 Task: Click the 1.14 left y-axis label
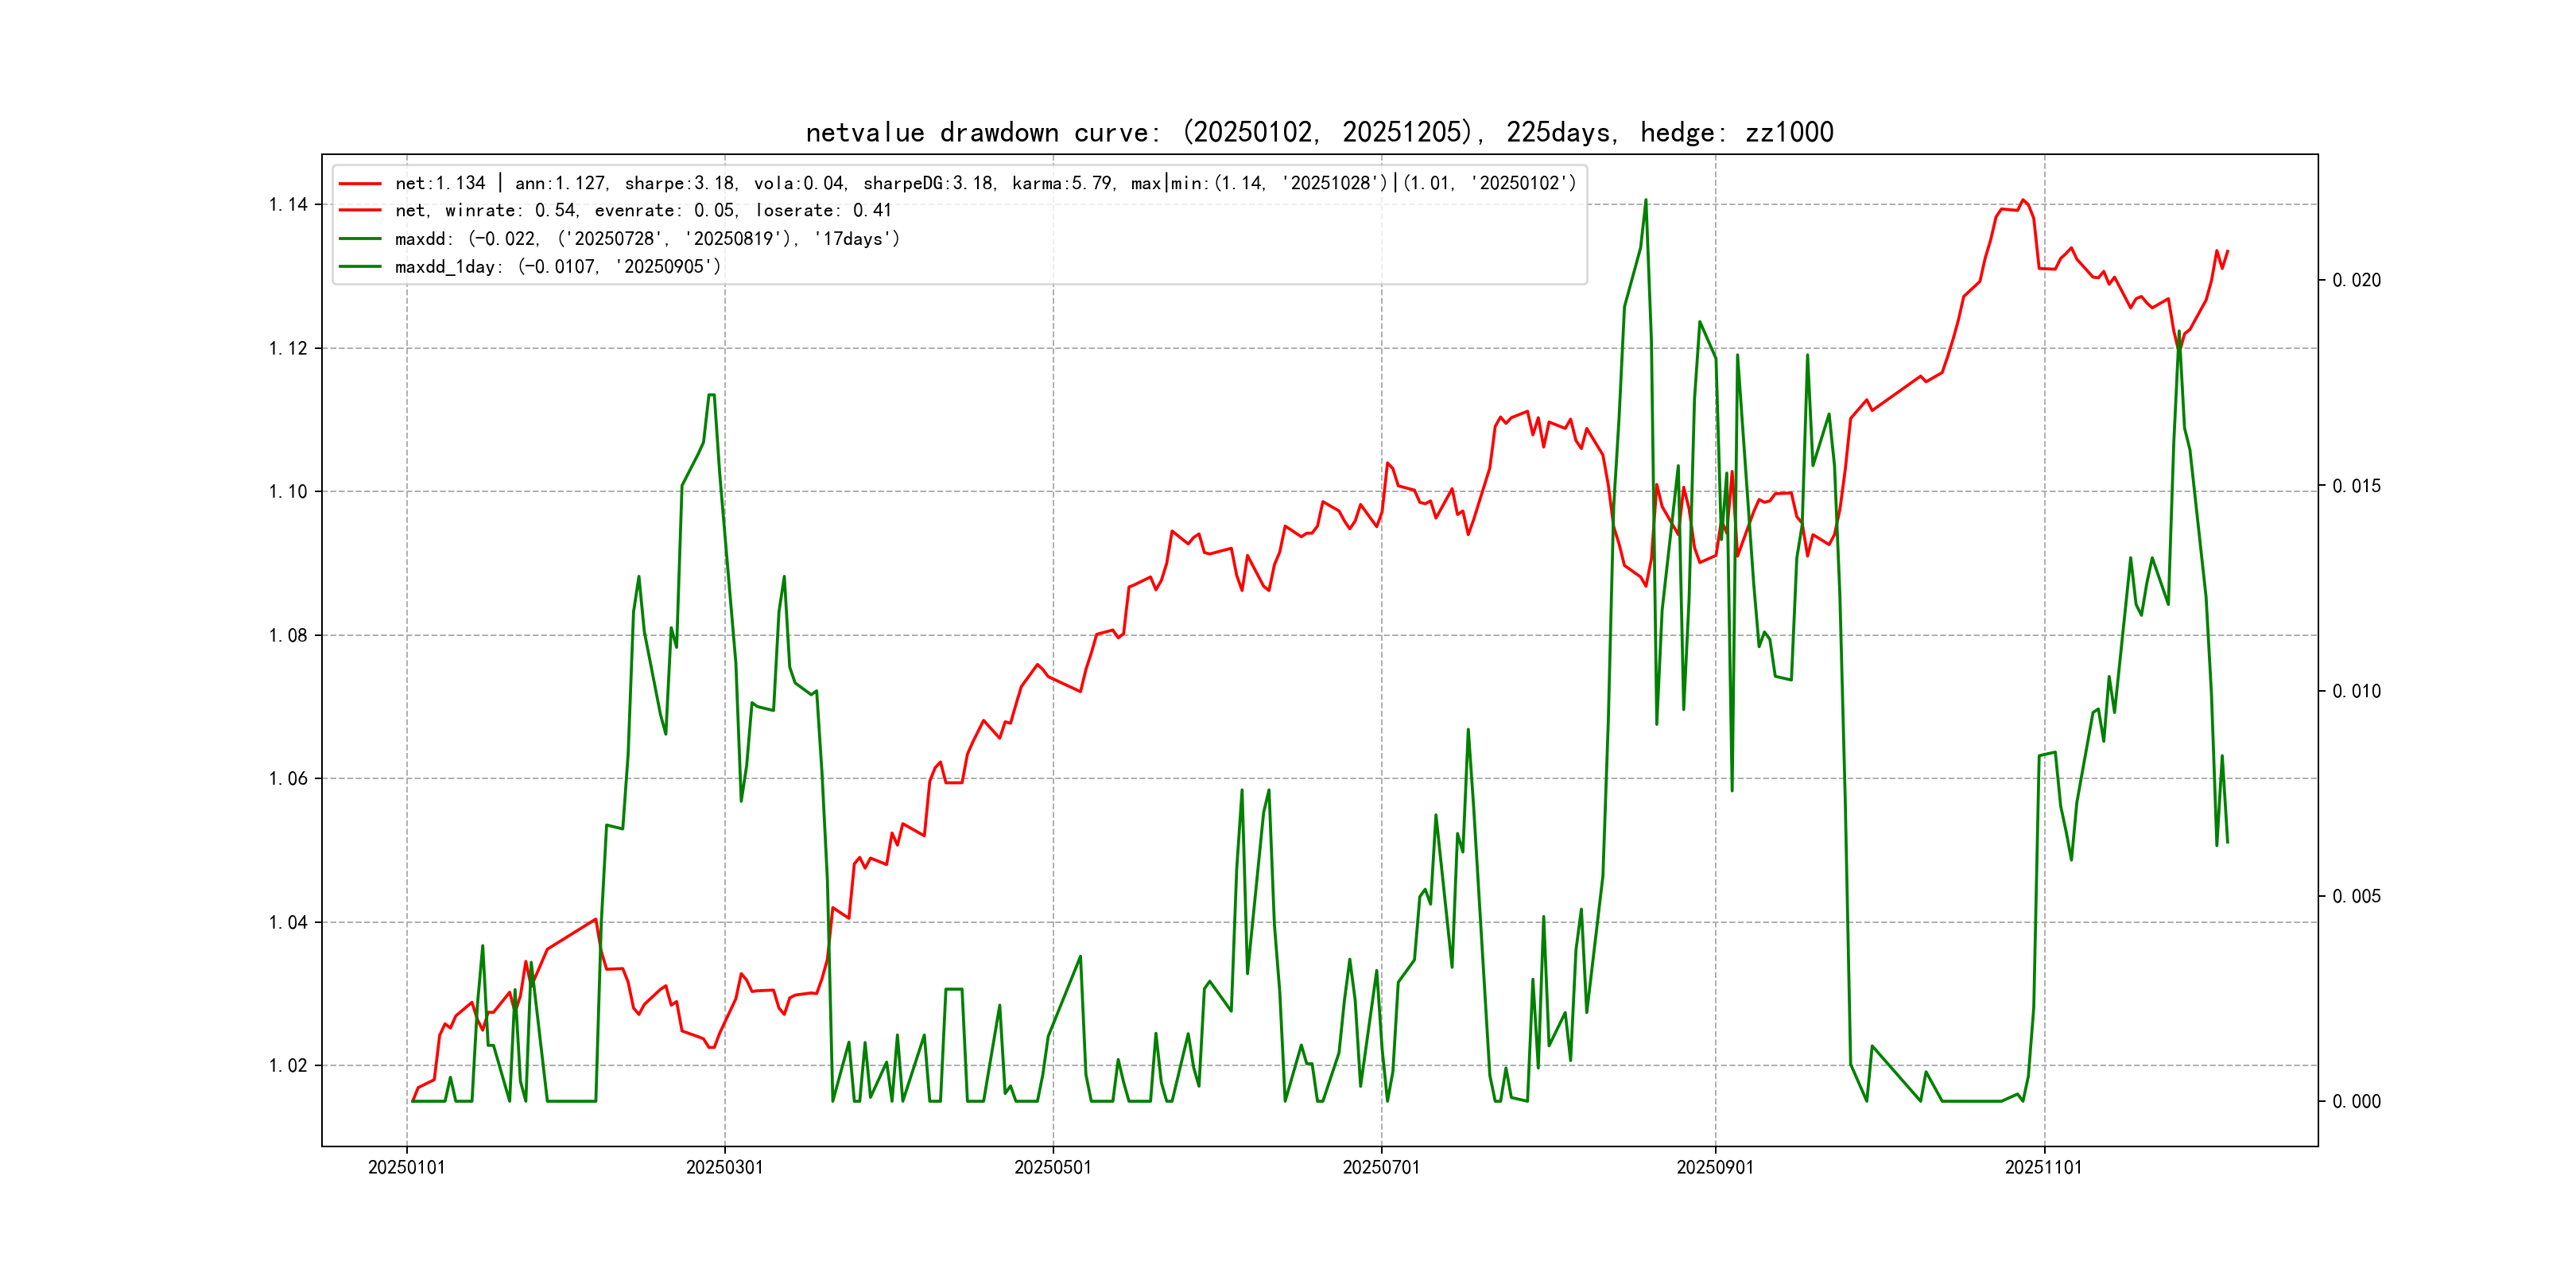coord(288,205)
